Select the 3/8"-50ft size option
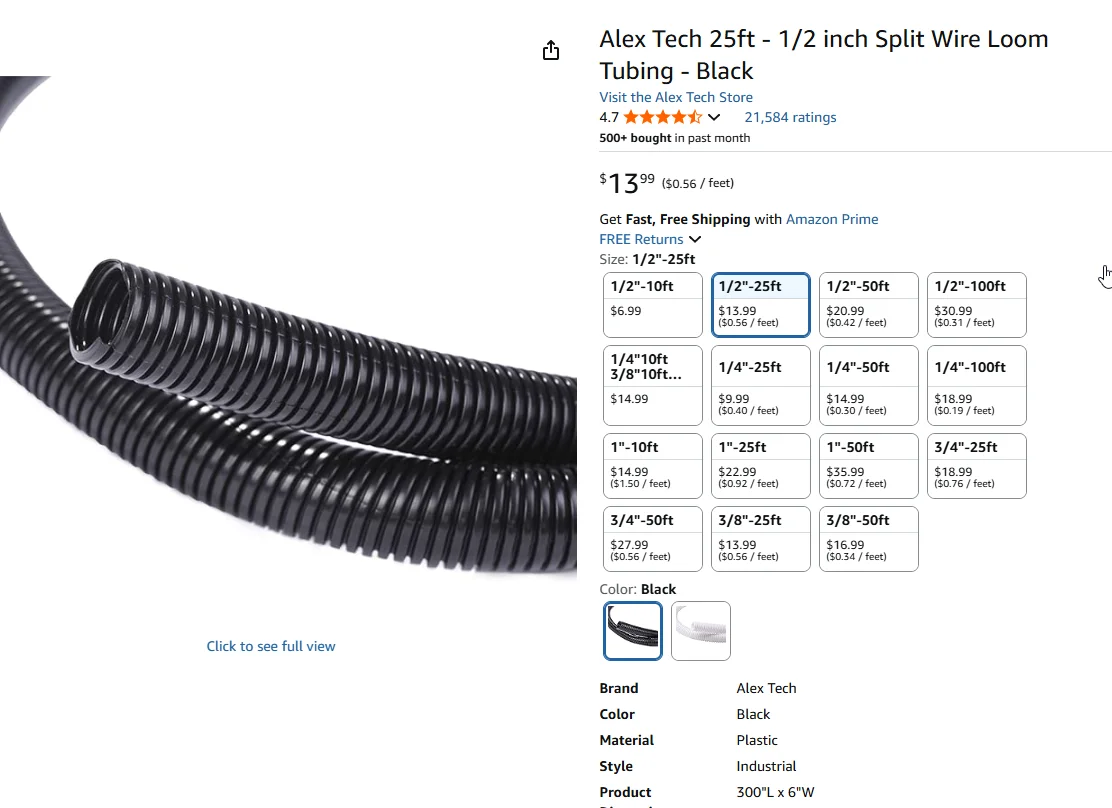The image size is (1112, 808). point(868,538)
